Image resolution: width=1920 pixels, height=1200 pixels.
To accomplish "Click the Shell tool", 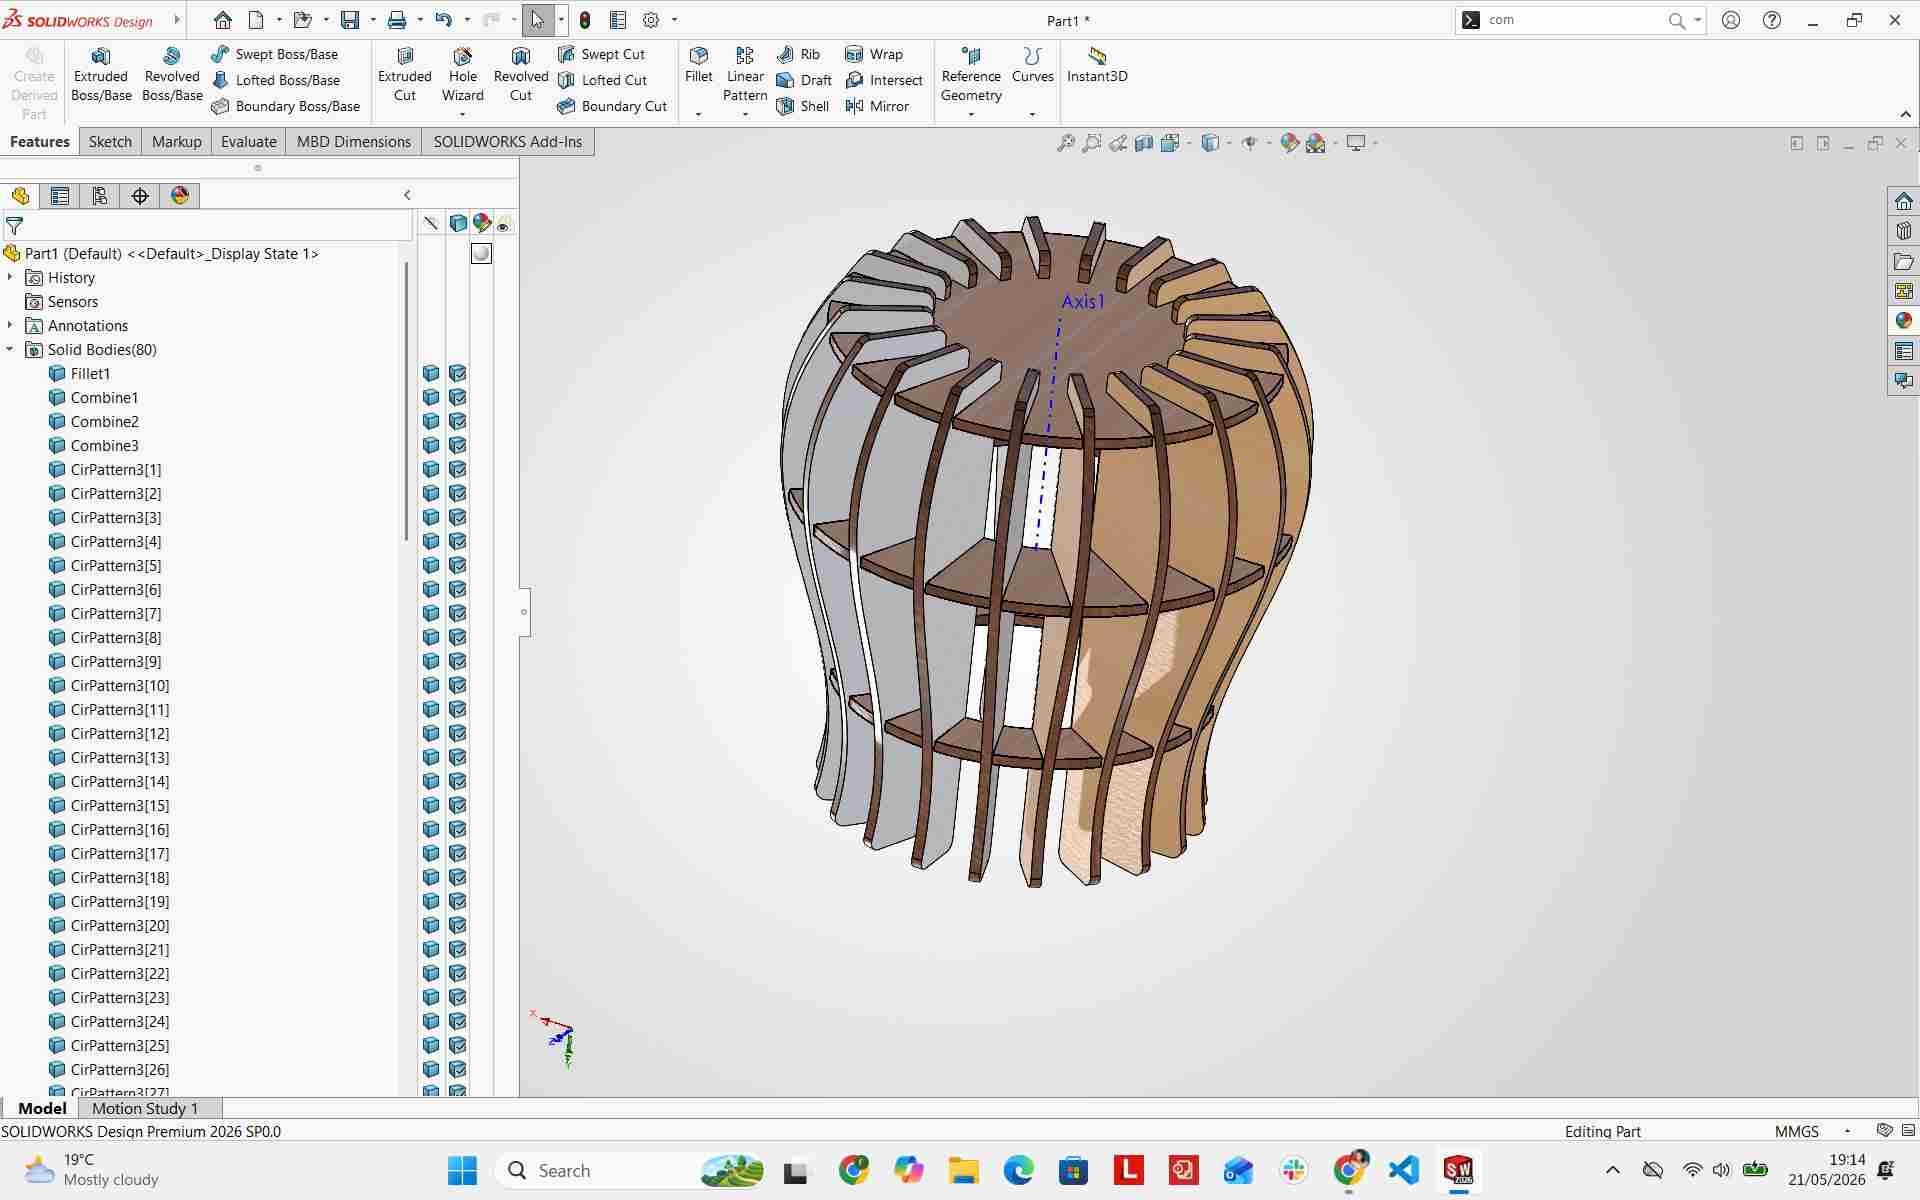I will 802,106.
